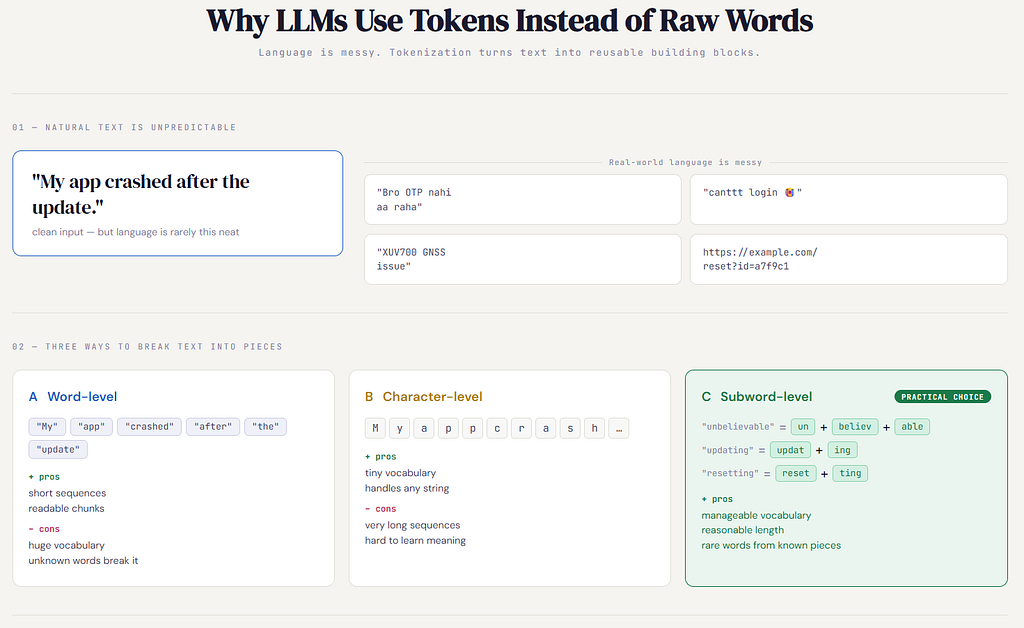This screenshot has width=1024, height=628.
Task: Click the "resetting" source word
Action: click(x=730, y=473)
